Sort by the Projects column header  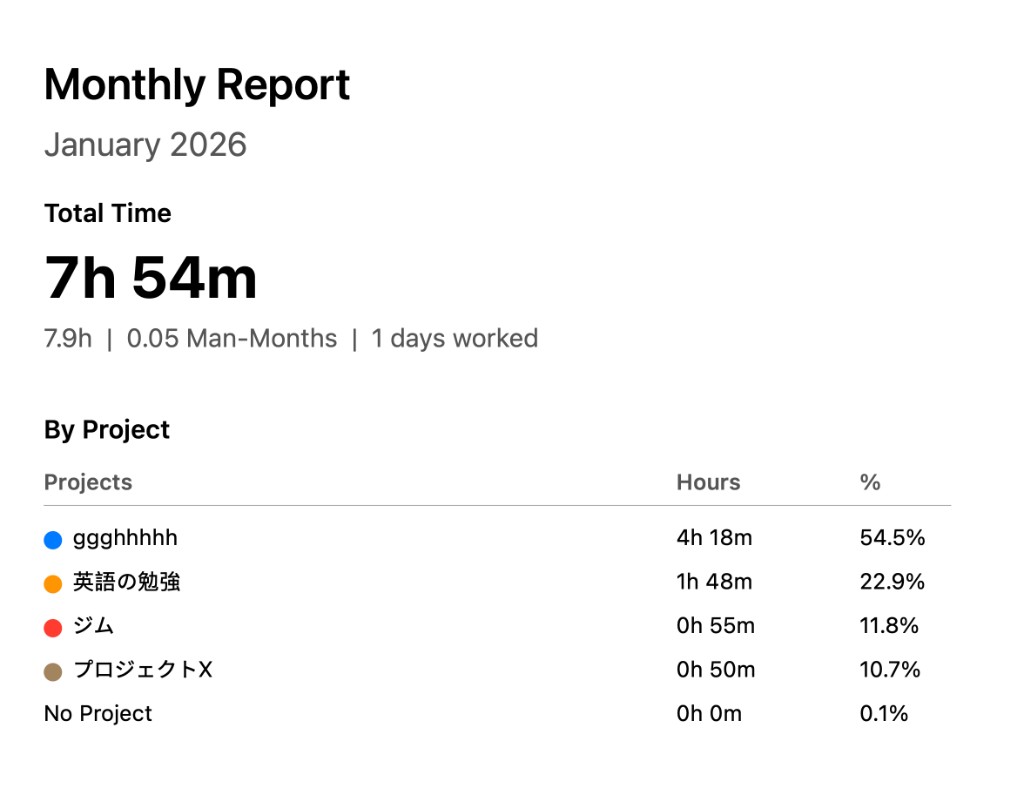(x=88, y=482)
